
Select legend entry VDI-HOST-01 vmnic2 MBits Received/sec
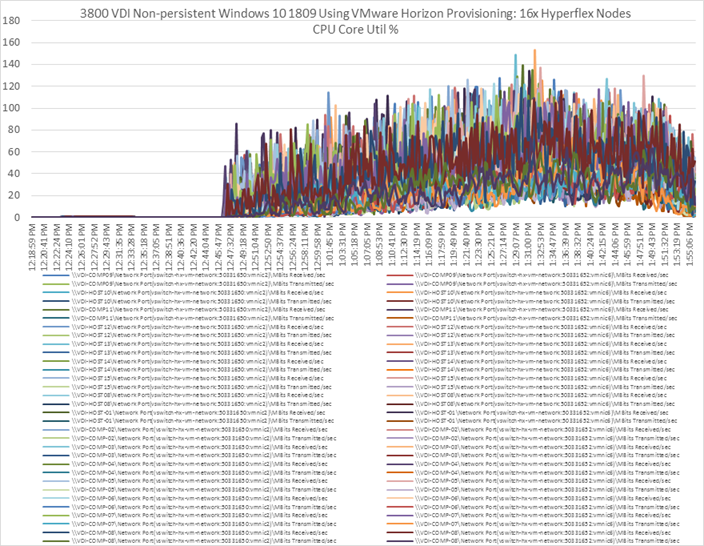[184, 412]
